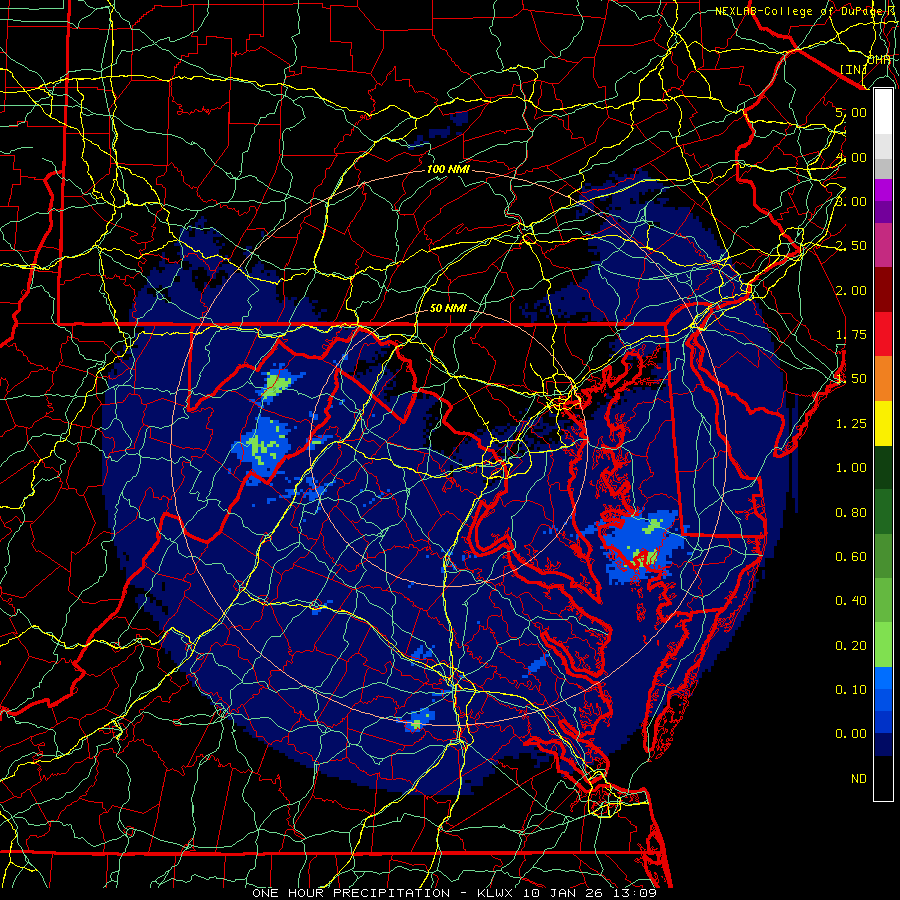Viewport: 900px width, 900px height.
Task: Click the "13:09" timestamp
Action: 634,893
